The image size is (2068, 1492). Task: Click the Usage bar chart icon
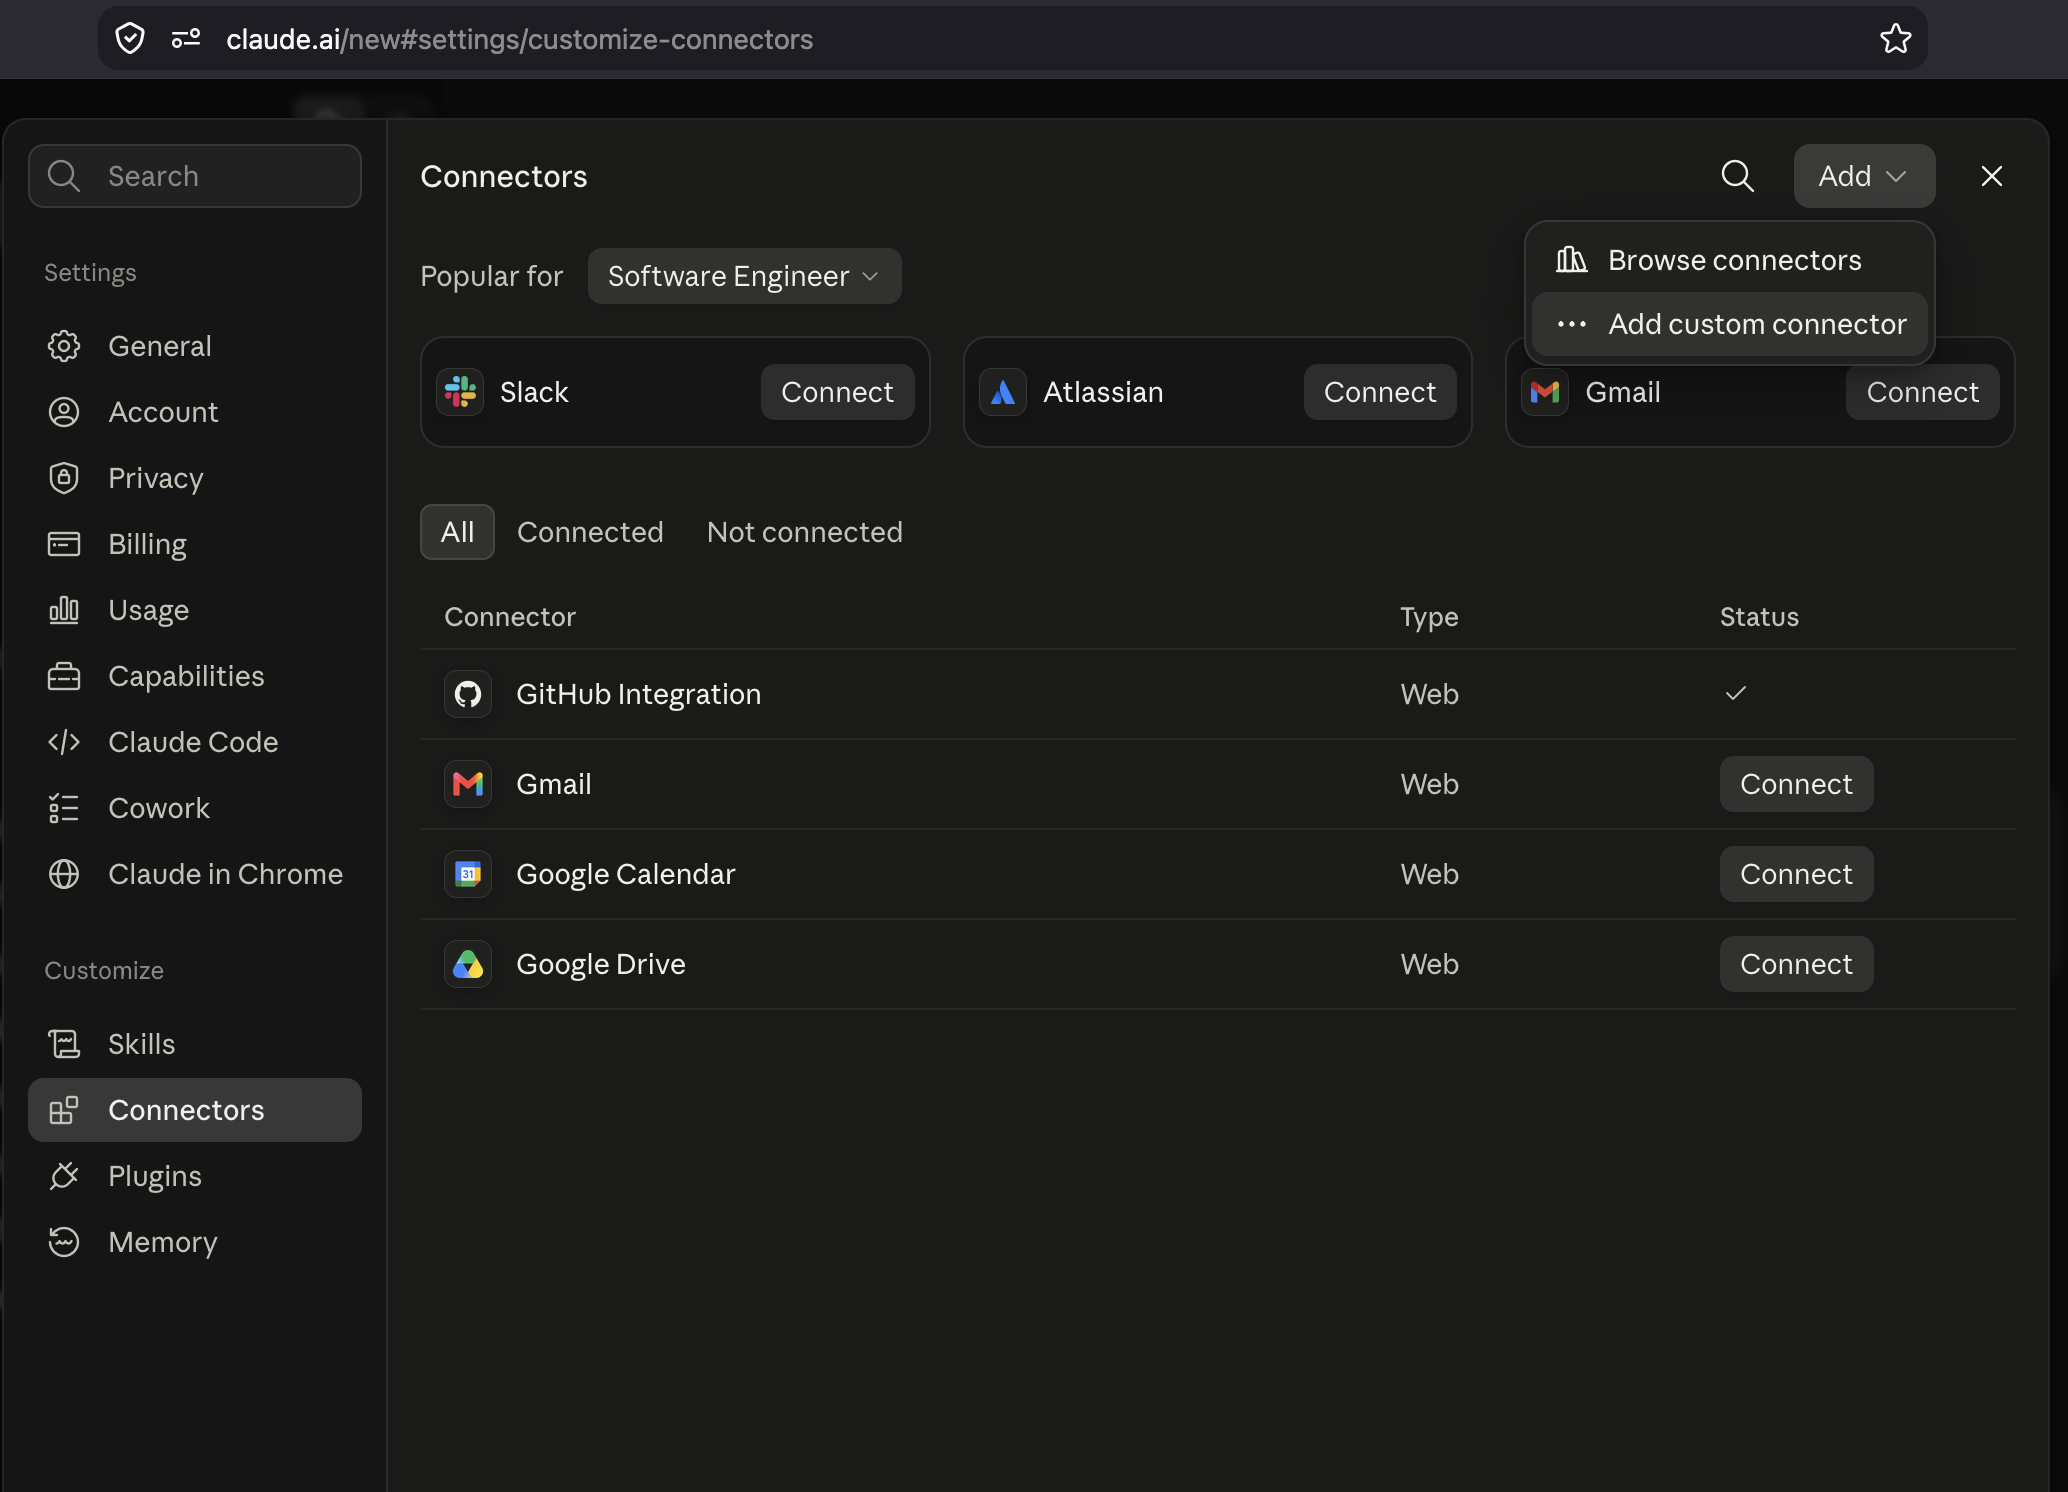click(x=64, y=610)
